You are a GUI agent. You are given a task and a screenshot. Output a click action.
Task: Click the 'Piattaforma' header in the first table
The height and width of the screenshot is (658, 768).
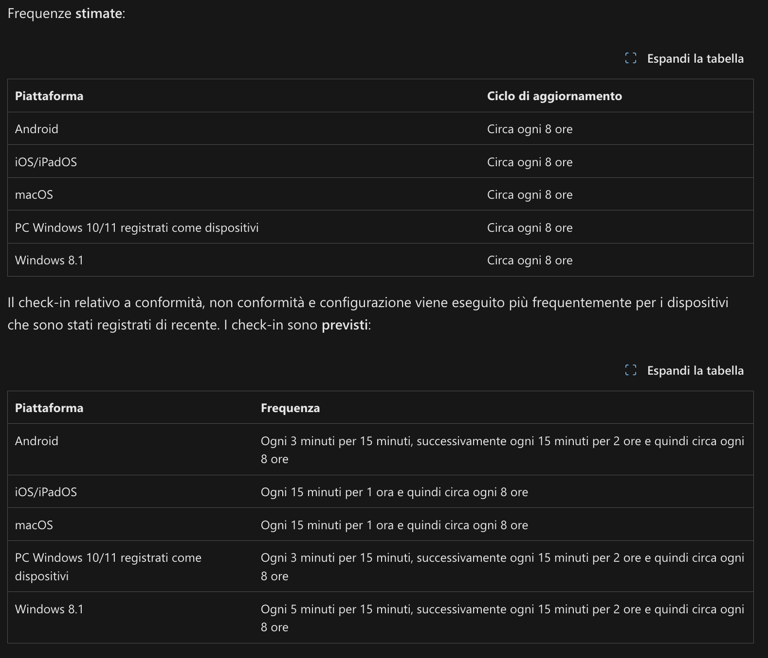point(49,96)
